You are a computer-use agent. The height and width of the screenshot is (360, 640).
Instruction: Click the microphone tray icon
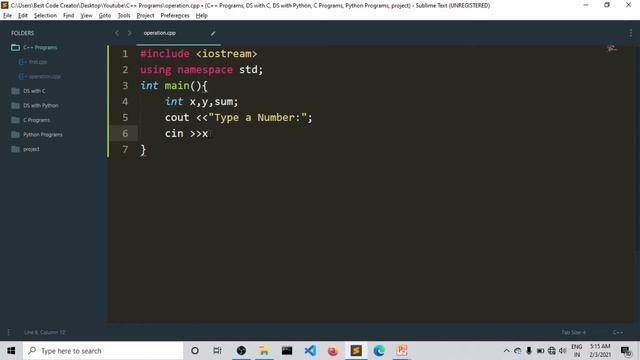tap(529, 351)
